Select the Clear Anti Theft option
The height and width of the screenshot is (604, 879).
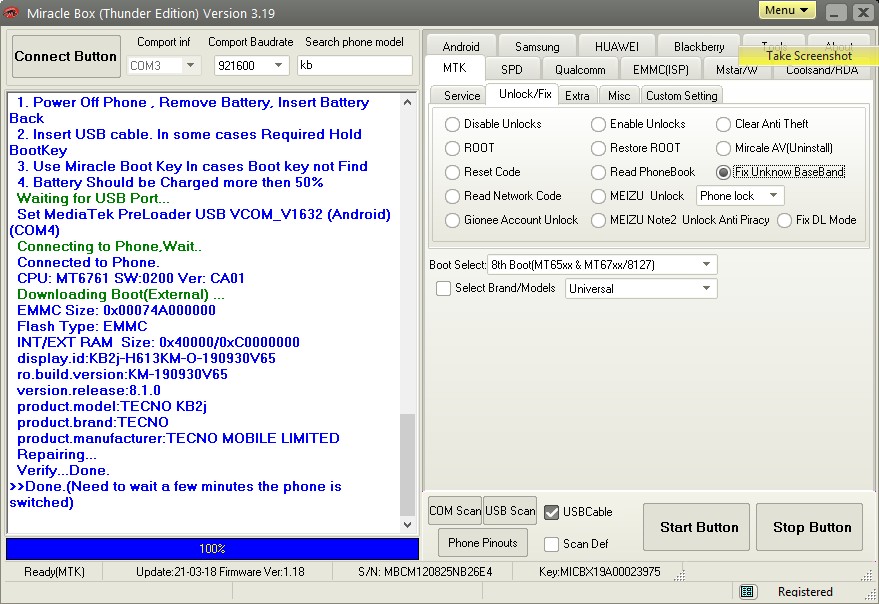(x=723, y=124)
